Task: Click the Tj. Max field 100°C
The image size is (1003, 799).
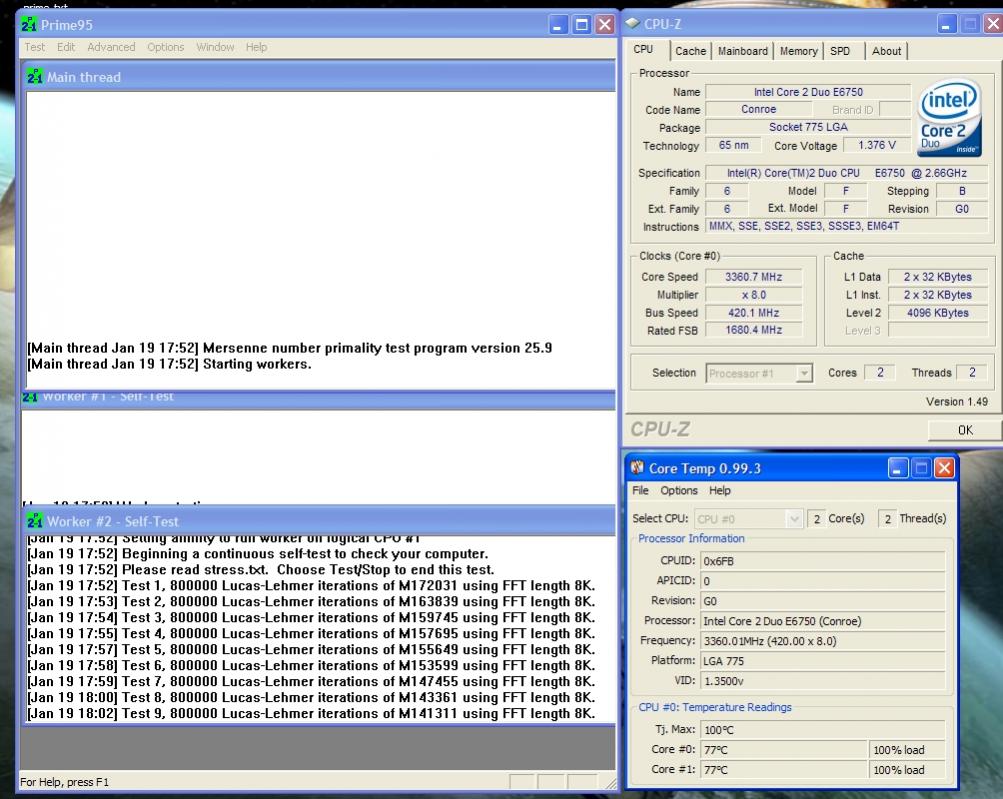Action: coord(823,729)
